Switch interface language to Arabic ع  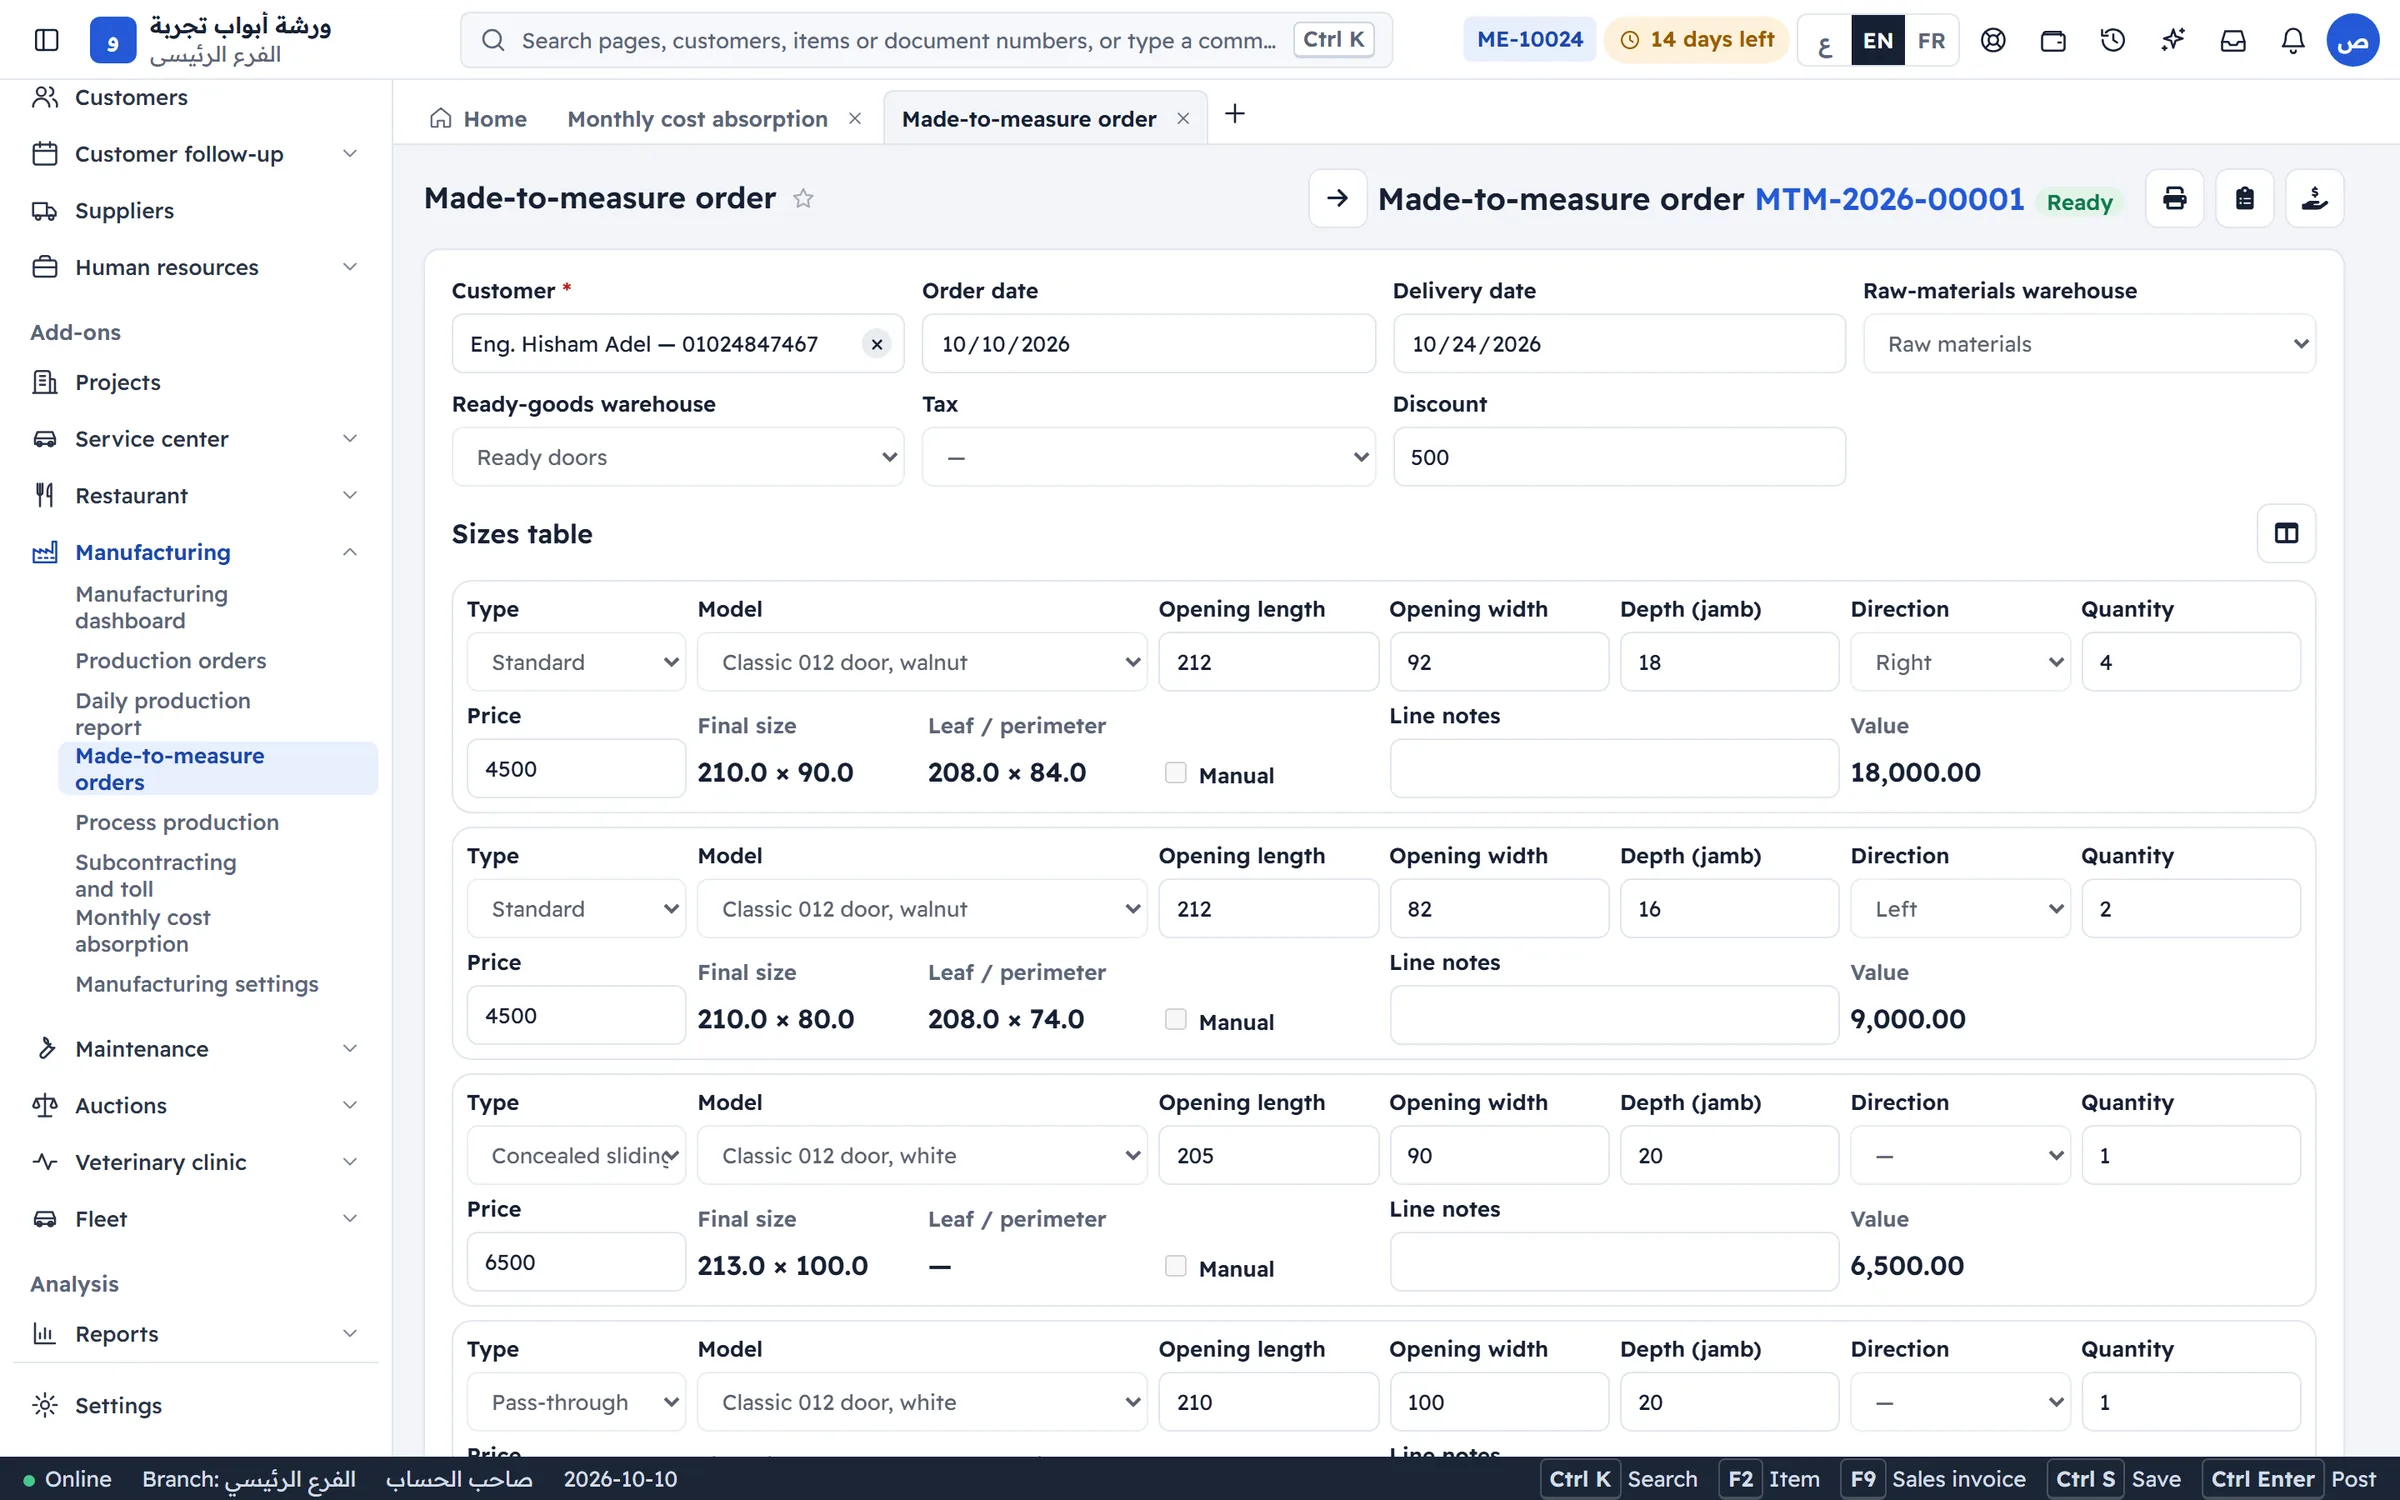[1825, 40]
